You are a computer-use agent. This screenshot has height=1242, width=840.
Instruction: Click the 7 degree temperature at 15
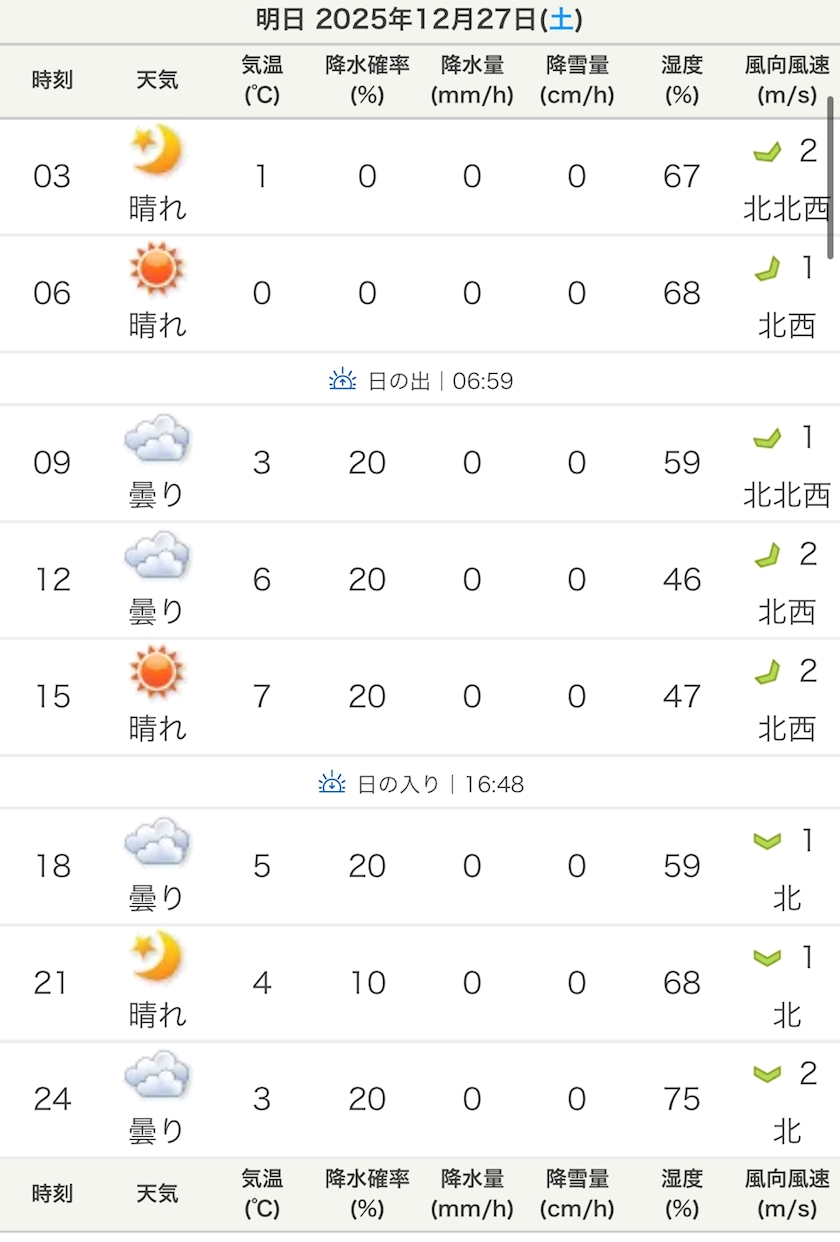[261, 696]
